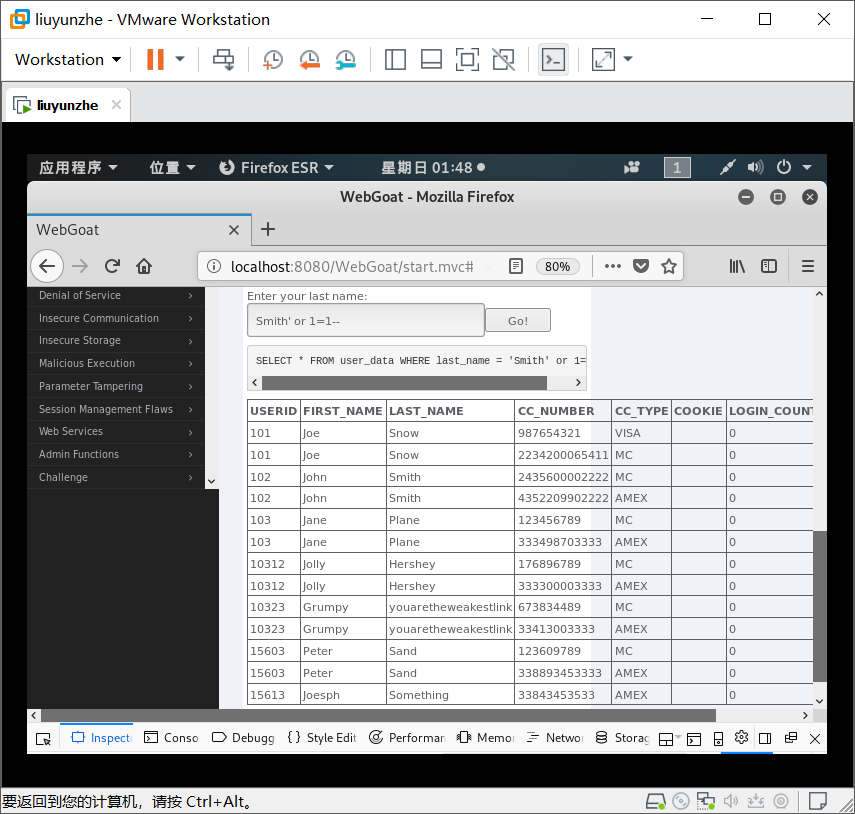This screenshot has height=814, width=855.
Task: Click the page vertical scrollbar thumb
Action: coord(820,606)
